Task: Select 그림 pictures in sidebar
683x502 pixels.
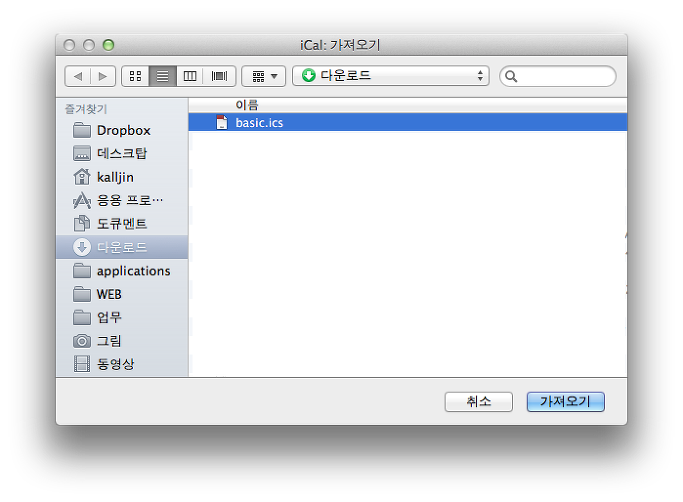Action: (122, 341)
